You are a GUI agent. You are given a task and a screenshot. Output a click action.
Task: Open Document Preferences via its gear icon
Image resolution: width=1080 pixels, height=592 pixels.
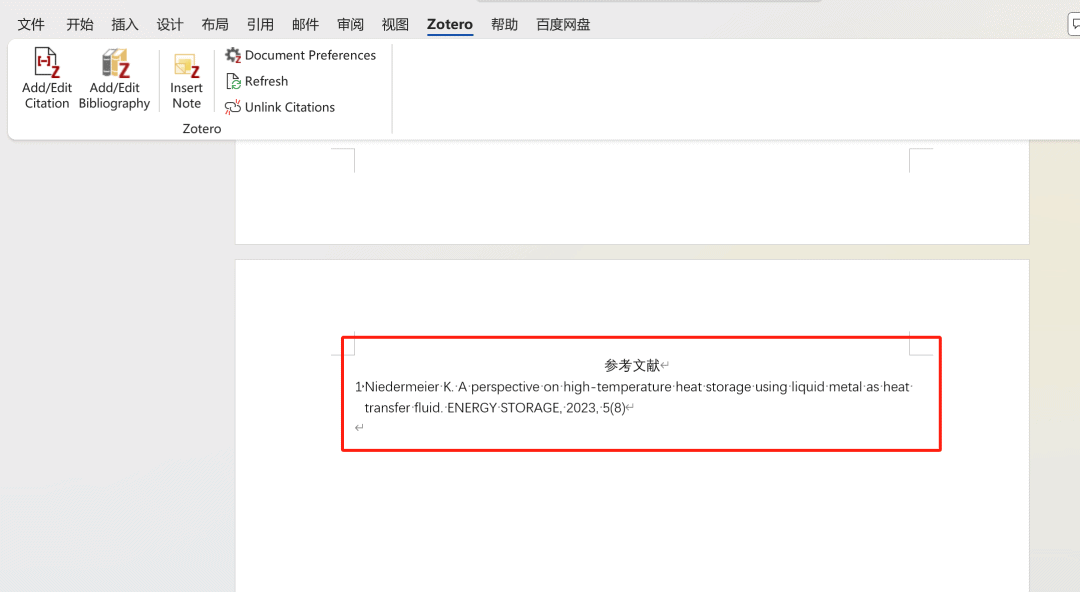(x=233, y=54)
